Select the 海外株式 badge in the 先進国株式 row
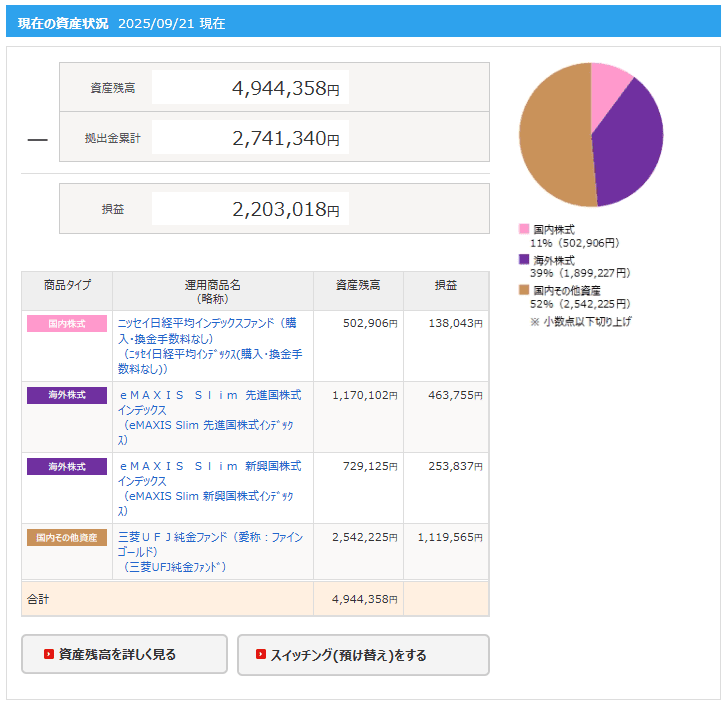This screenshot has height=709, width=724. coord(67,395)
